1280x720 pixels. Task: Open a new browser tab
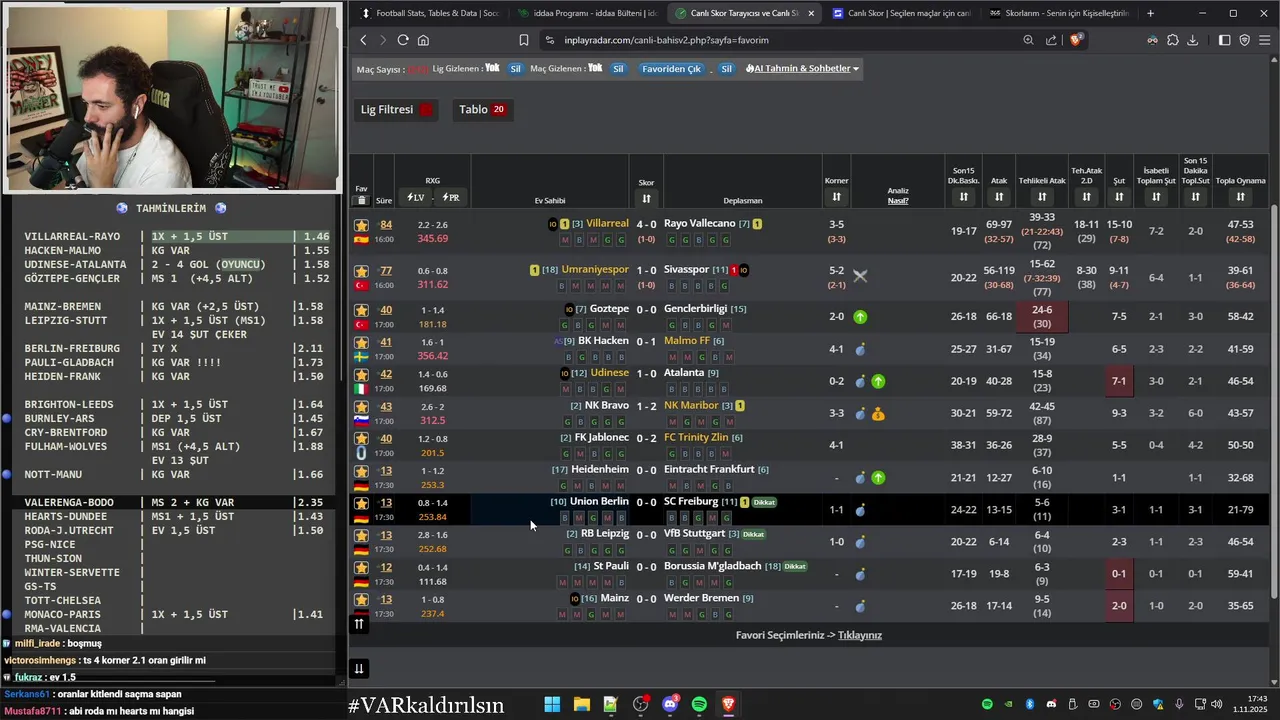click(1150, 13)
